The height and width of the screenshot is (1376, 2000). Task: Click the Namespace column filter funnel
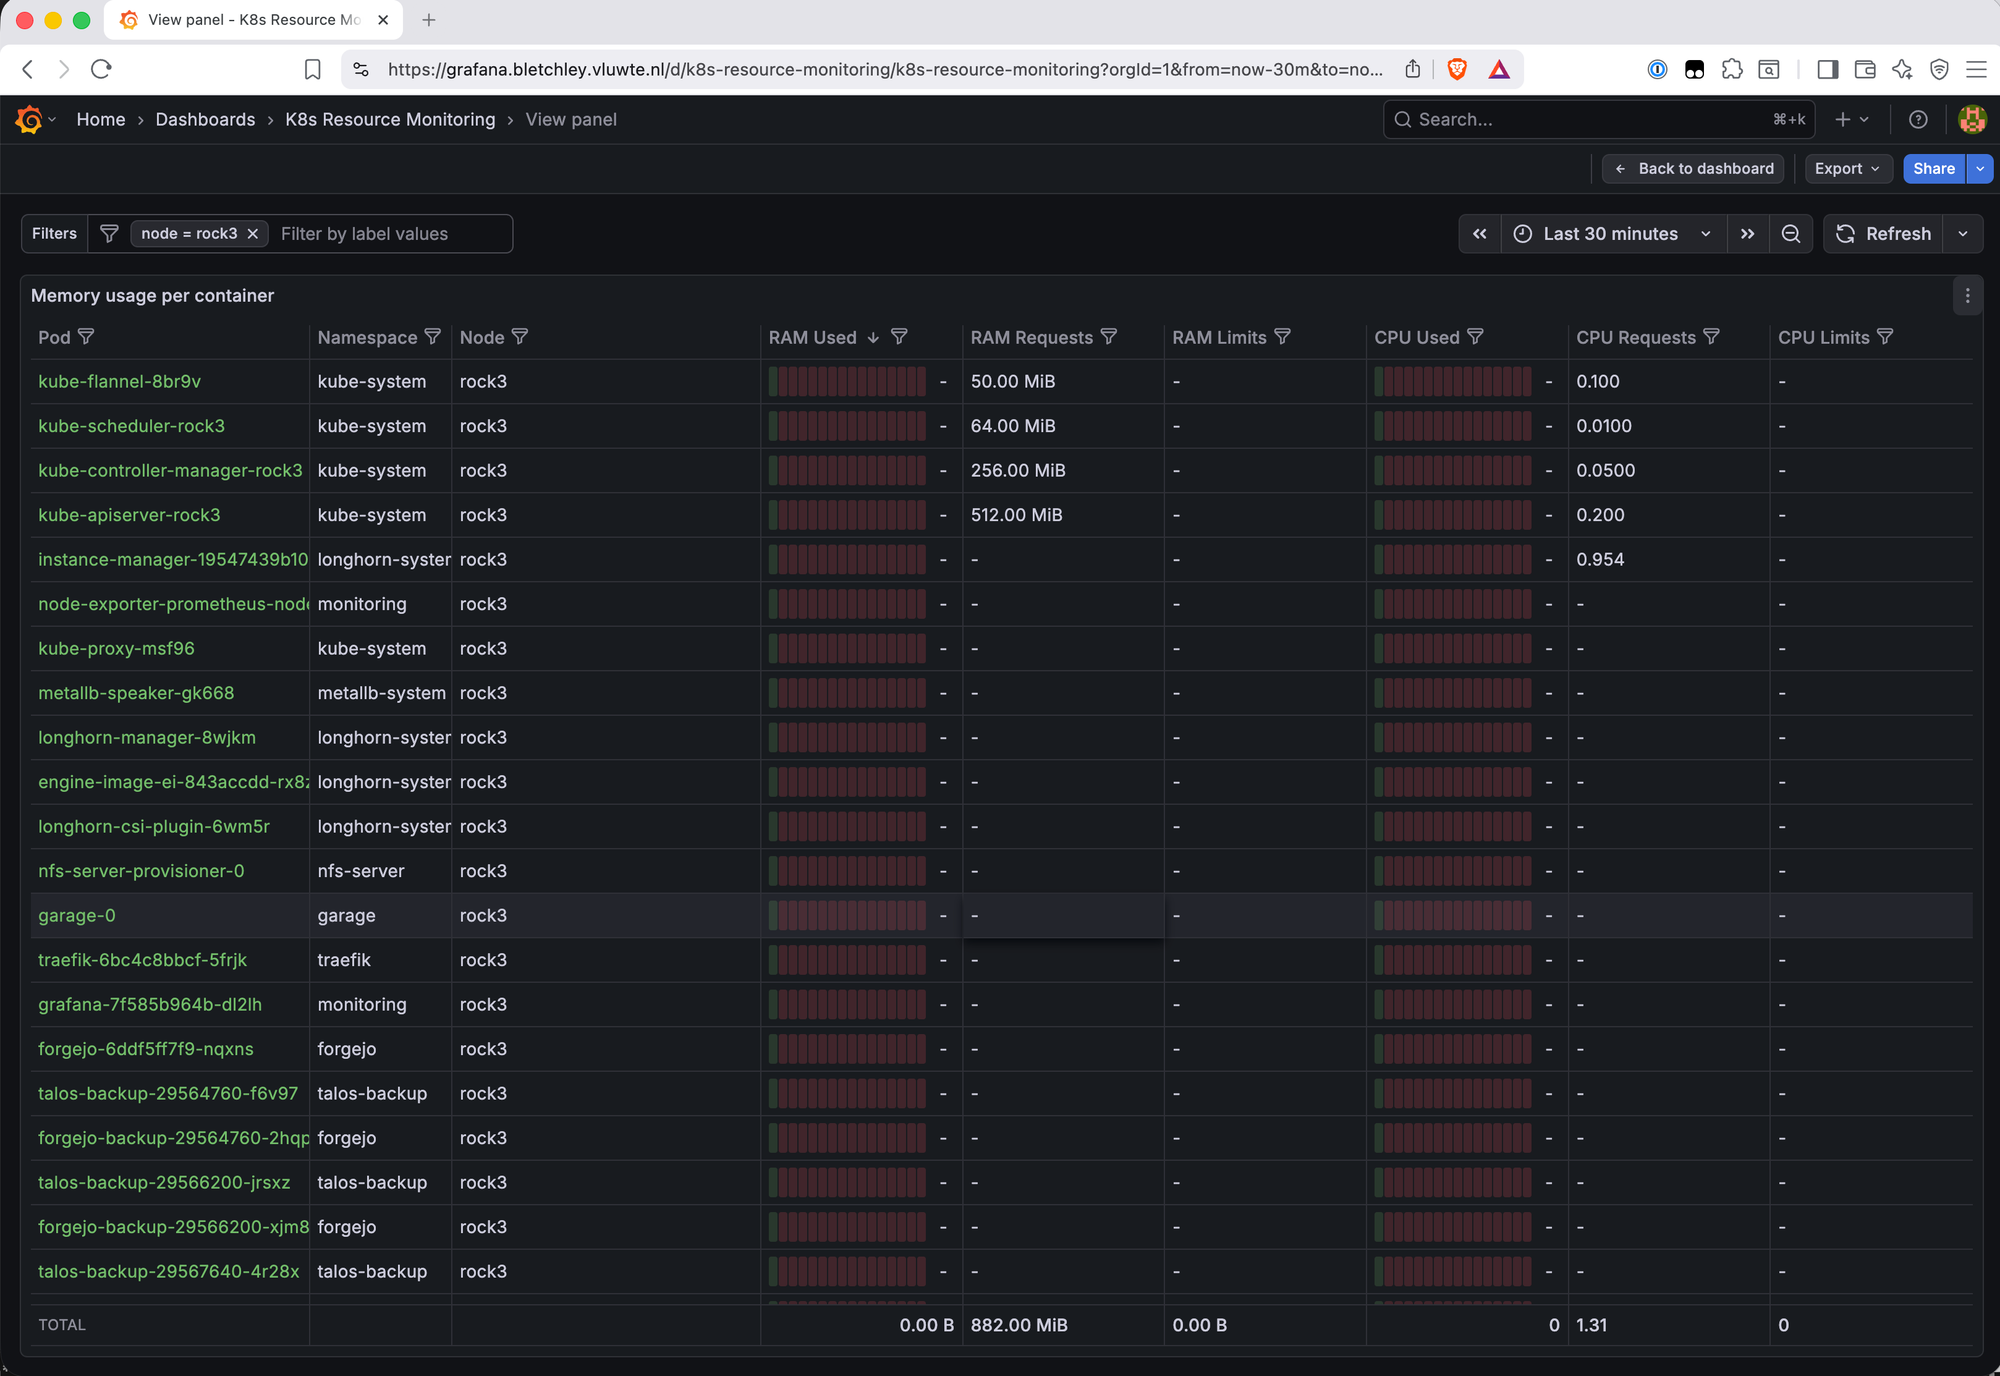click(x=434, y=337)
